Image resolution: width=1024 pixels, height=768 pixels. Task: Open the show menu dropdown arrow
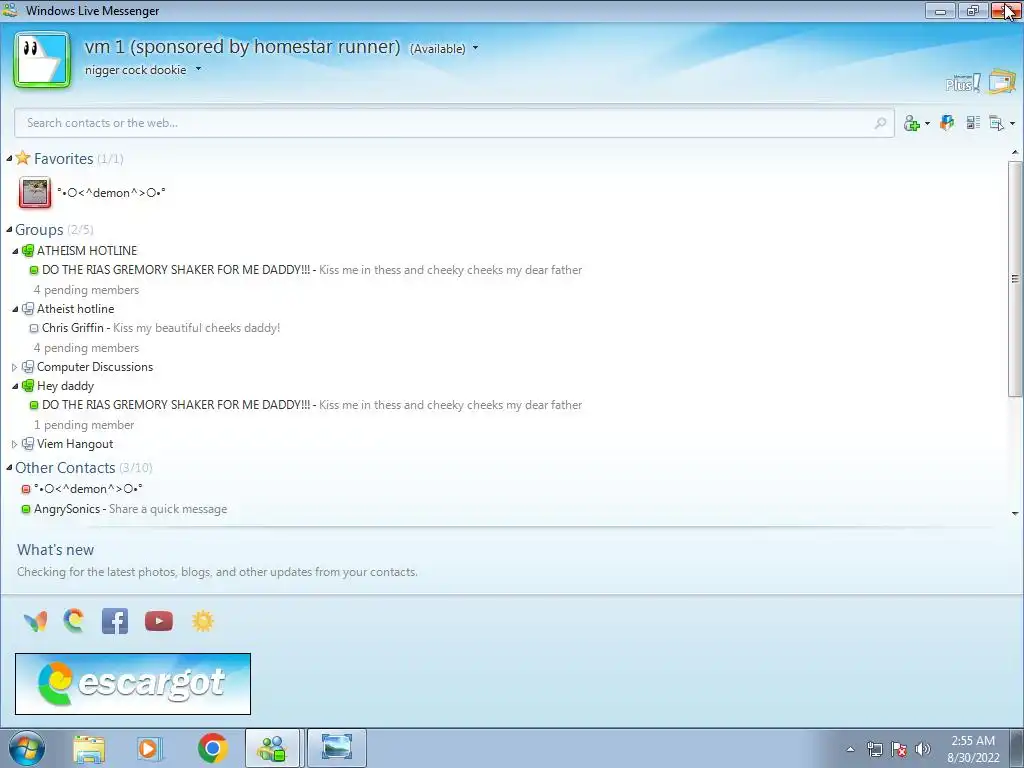1012,123
